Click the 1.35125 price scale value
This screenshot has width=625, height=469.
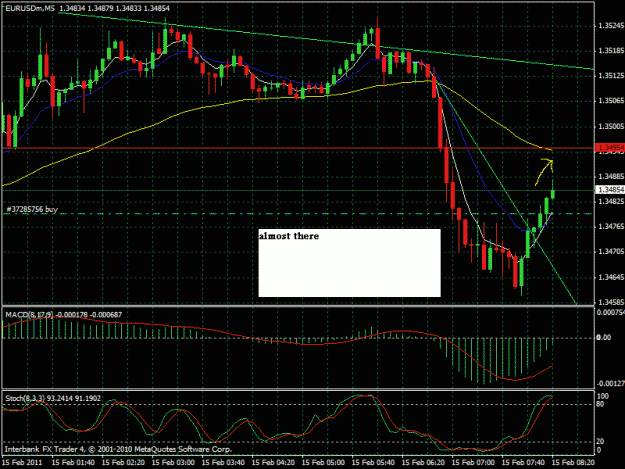point(611,75)
